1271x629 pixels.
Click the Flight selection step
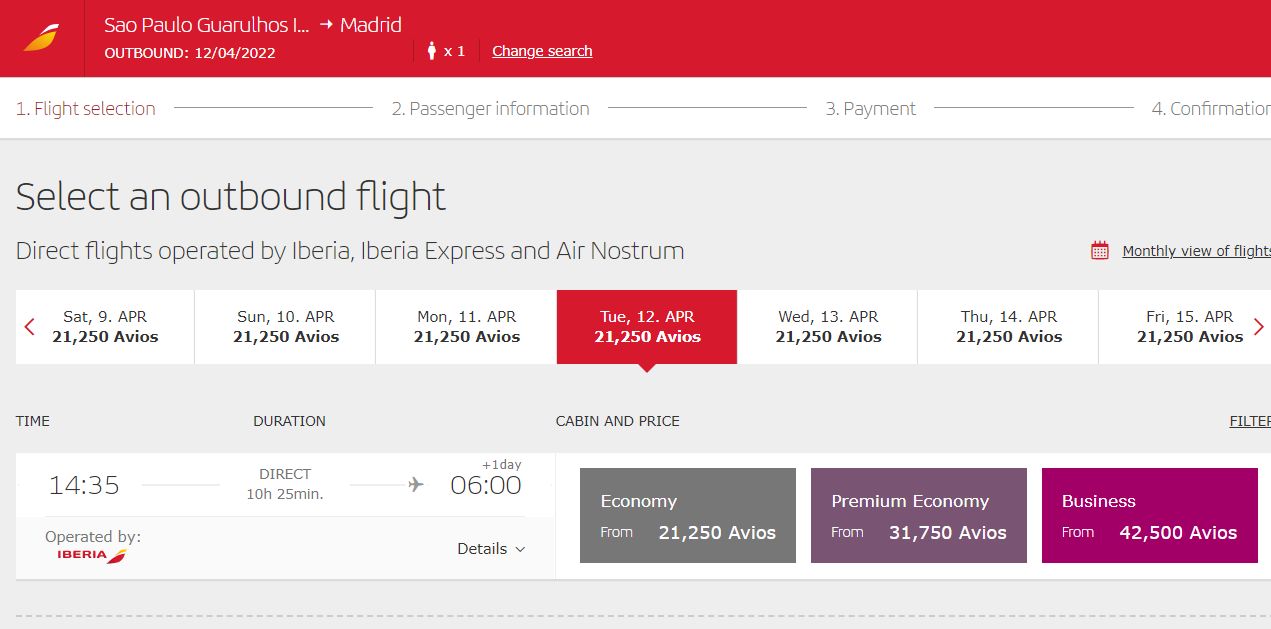point(86,109)
